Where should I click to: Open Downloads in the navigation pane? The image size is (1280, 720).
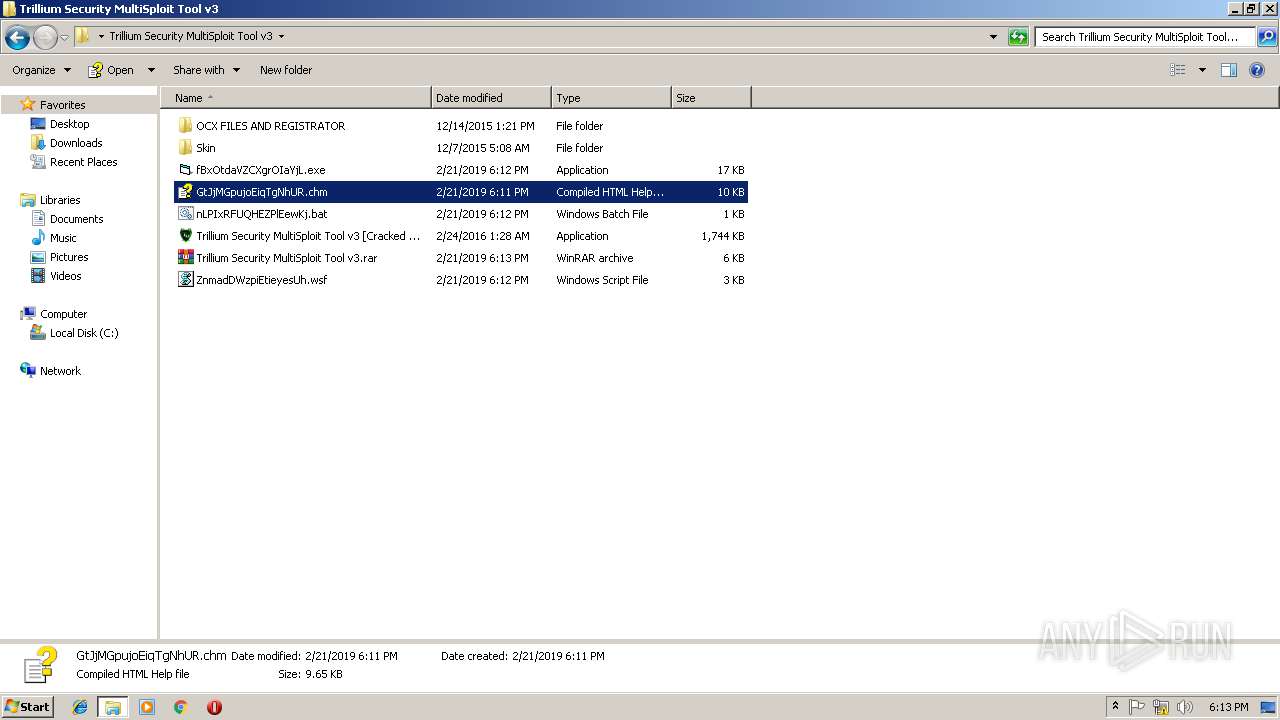[x=76, y=143]
